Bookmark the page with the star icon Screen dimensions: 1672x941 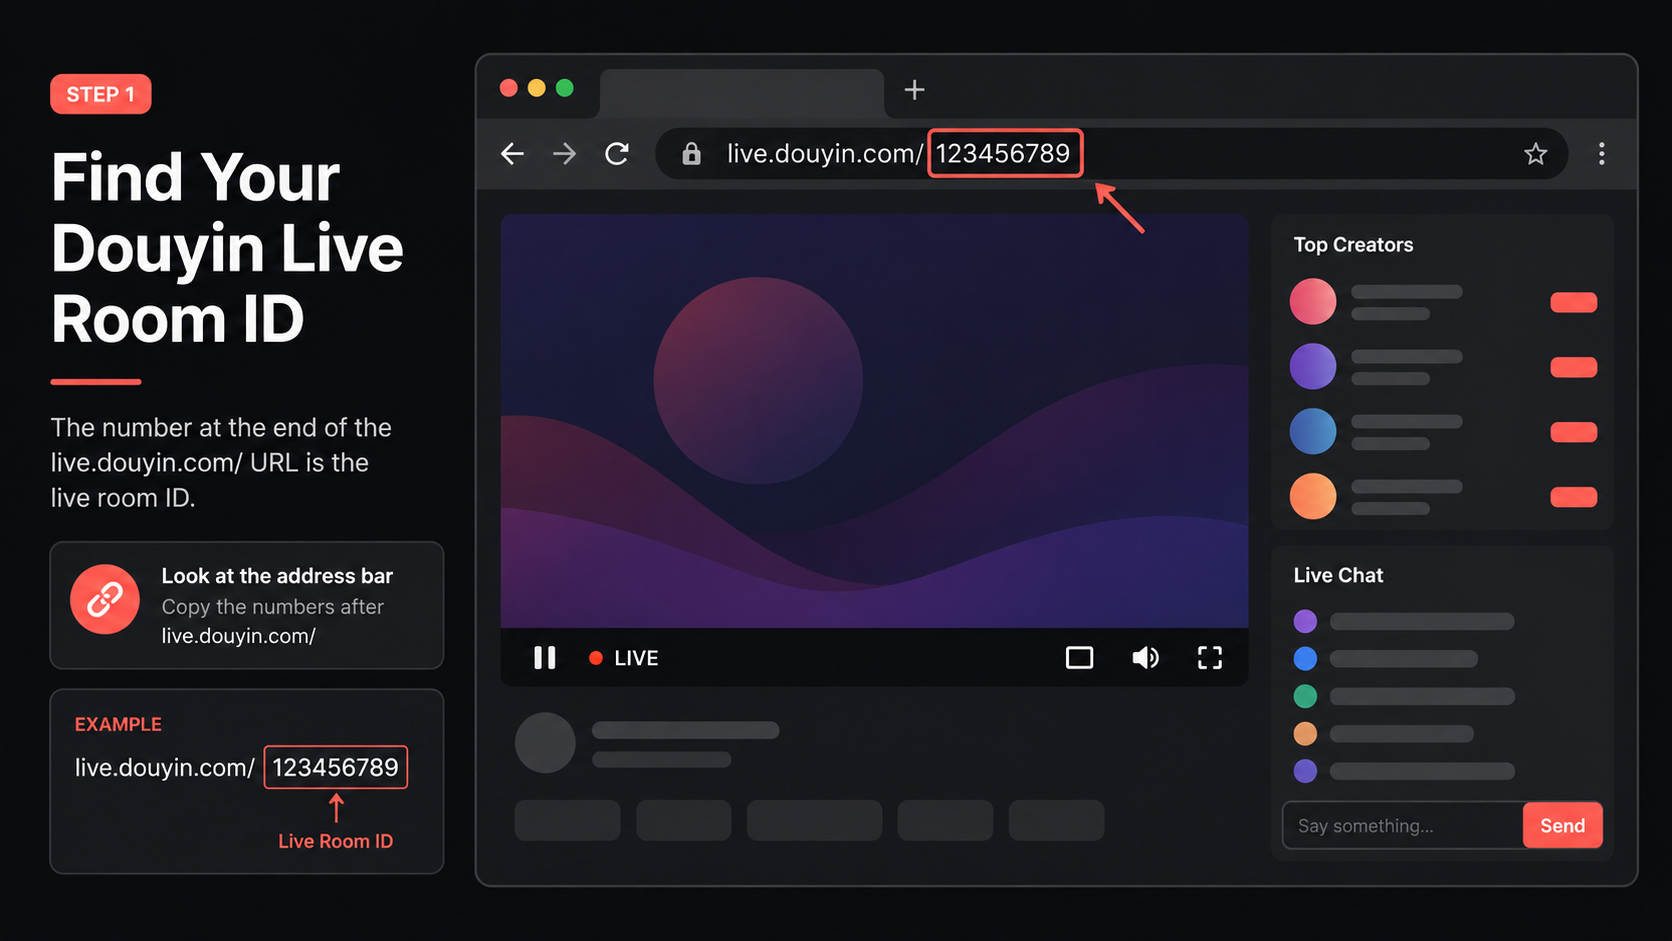(x=1536, y=154)
